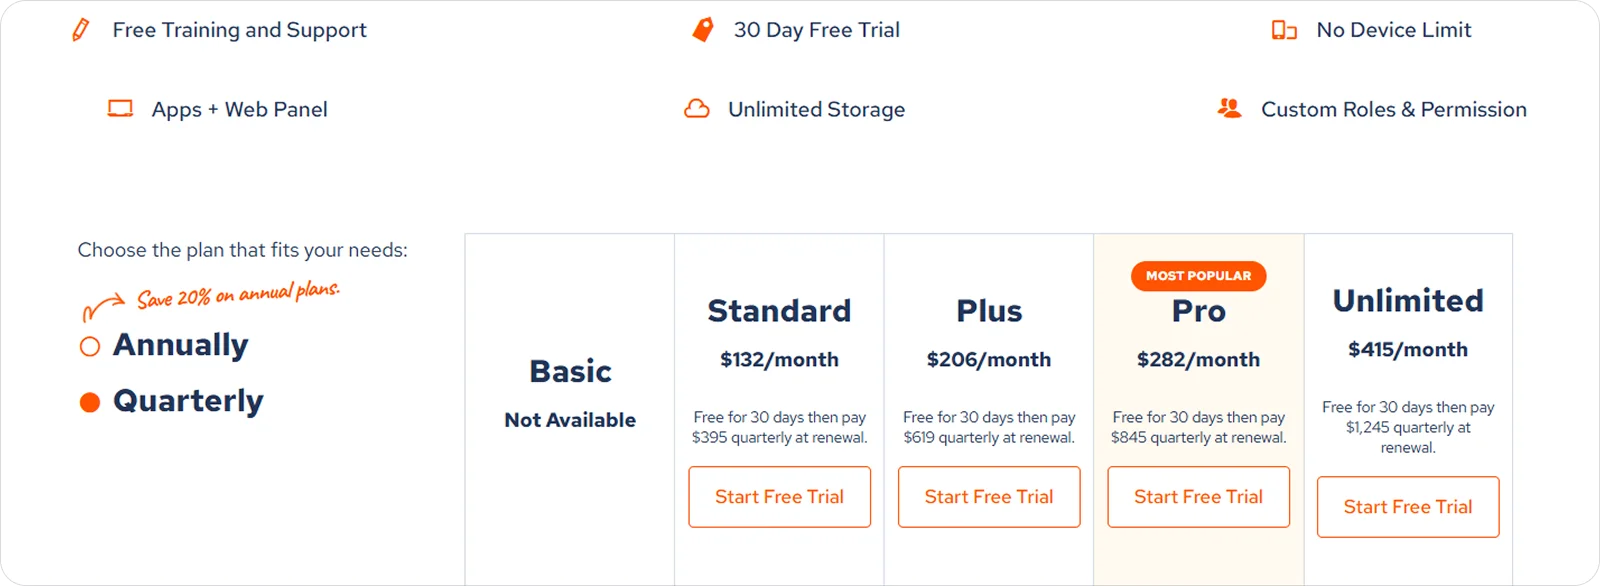Click the Pro plan Start Free Trial button

[1197, 497]
